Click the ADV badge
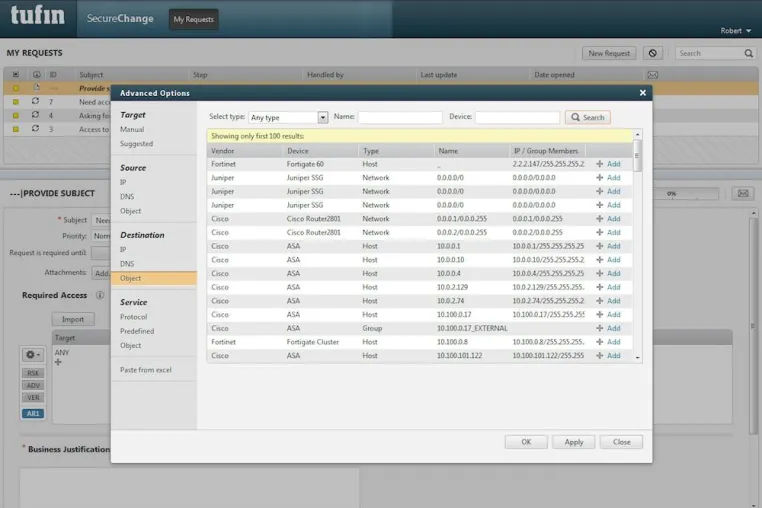This screenshot has width=762, height=508. (x=33, y=385)
